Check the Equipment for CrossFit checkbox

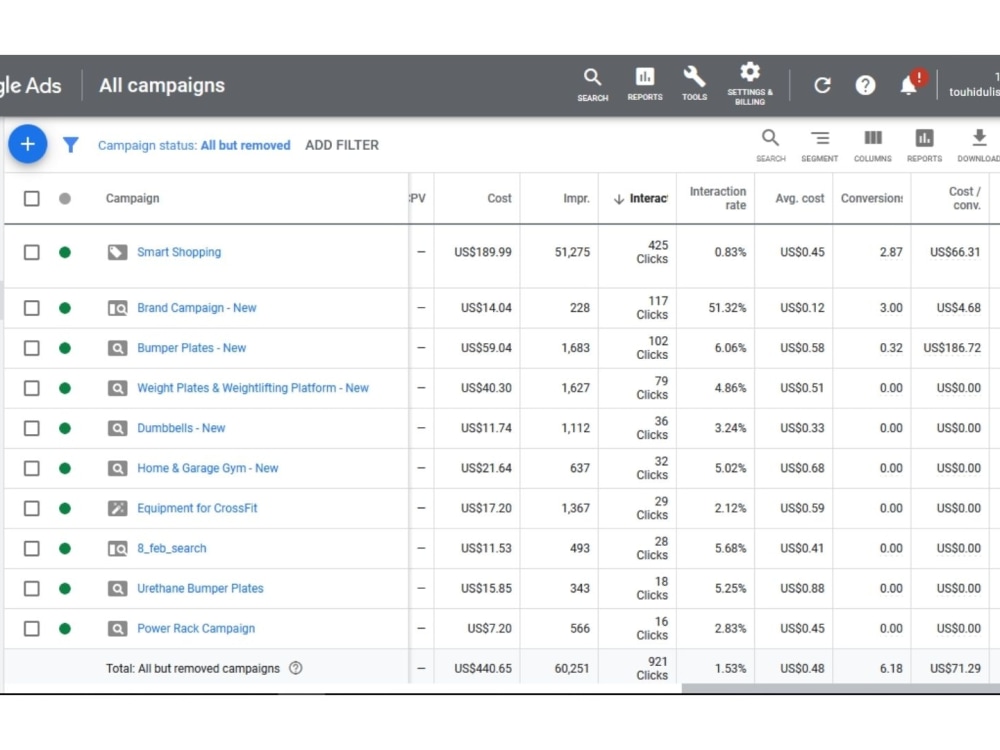point(31,508)
